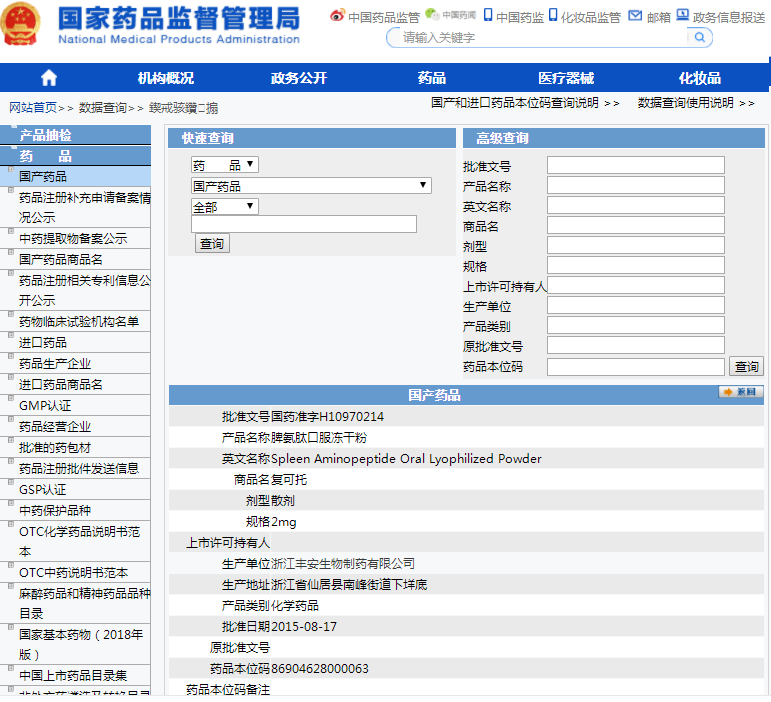Open 国产和进口药品本位码查询说明 link
The image size is (771, 702).
coord(514,103)
